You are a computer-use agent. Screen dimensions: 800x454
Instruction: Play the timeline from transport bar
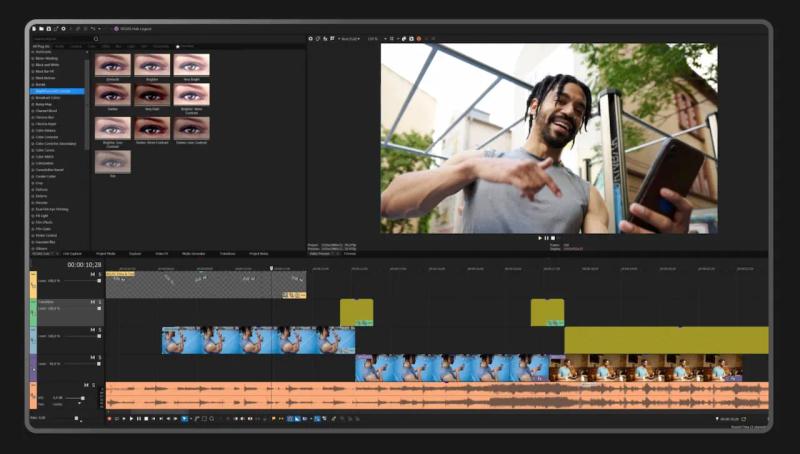(x=131, y=418)
